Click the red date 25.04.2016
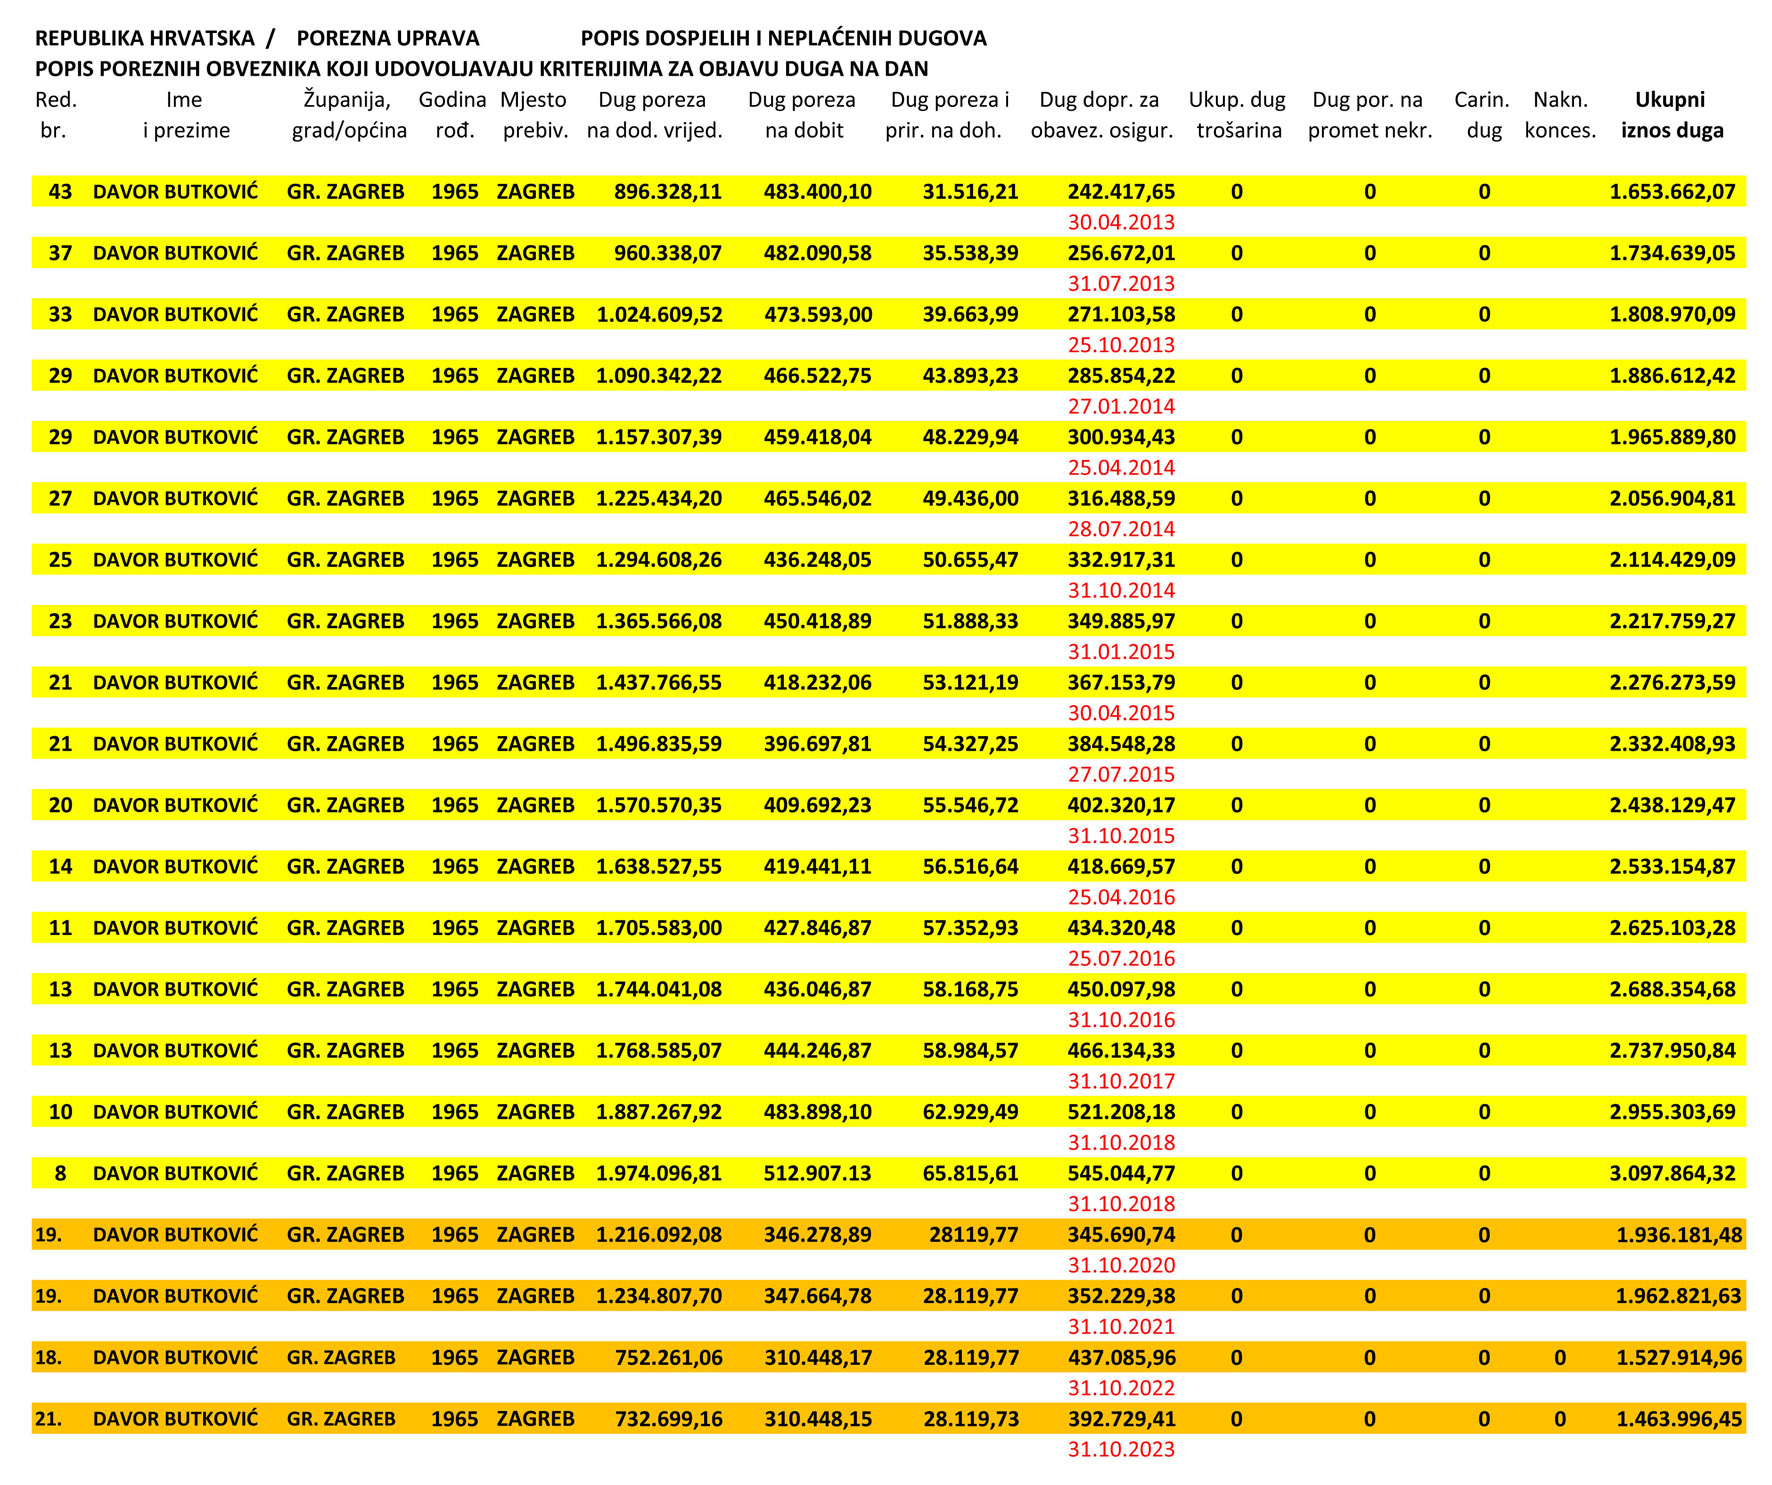 (x=1121, y=898)
